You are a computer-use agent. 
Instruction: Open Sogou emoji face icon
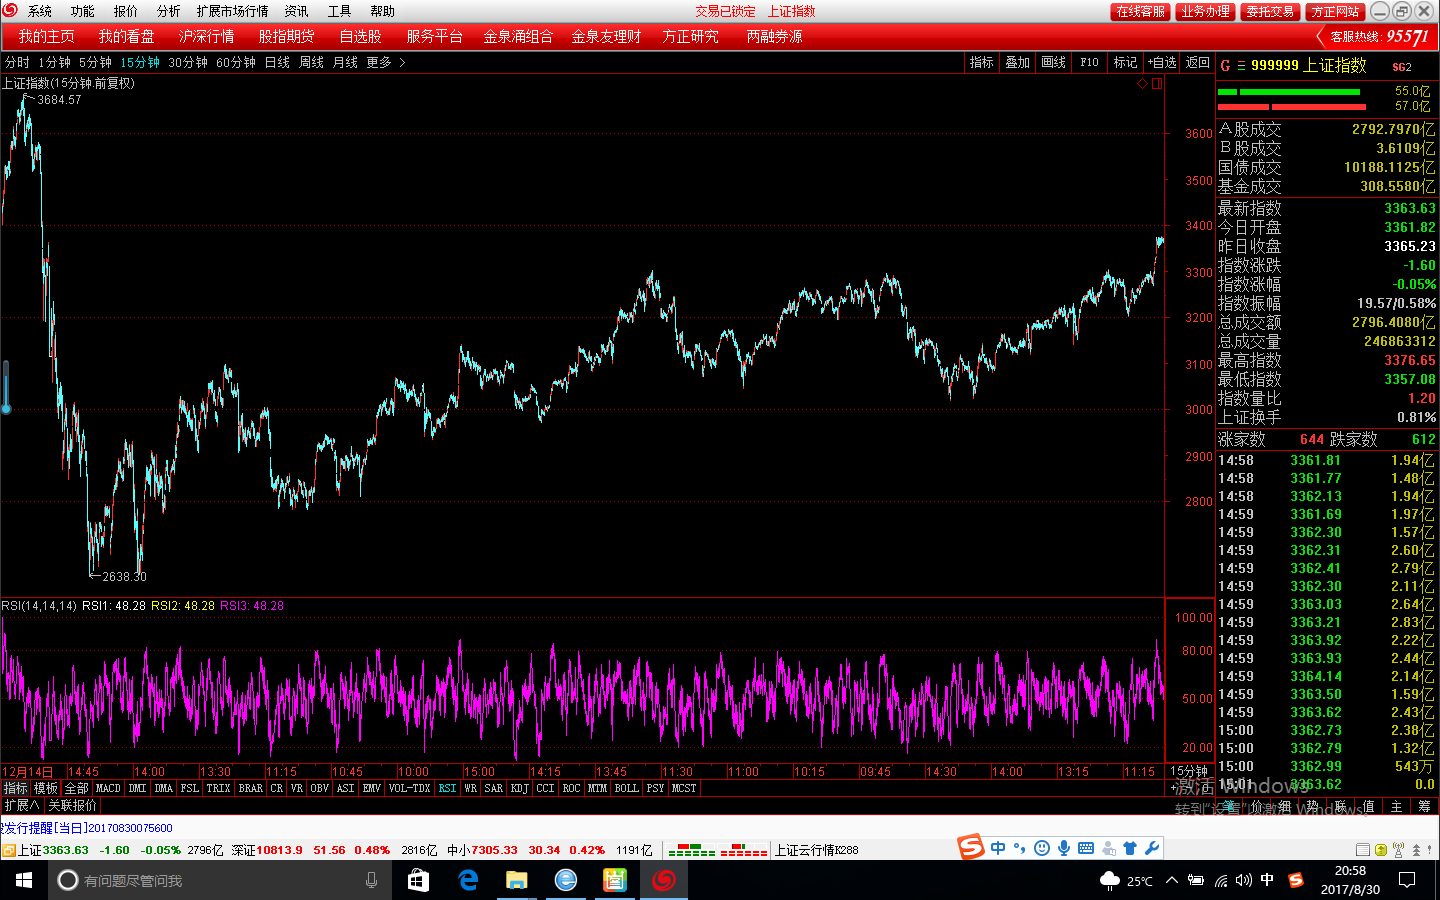(x=1042, y=848)
